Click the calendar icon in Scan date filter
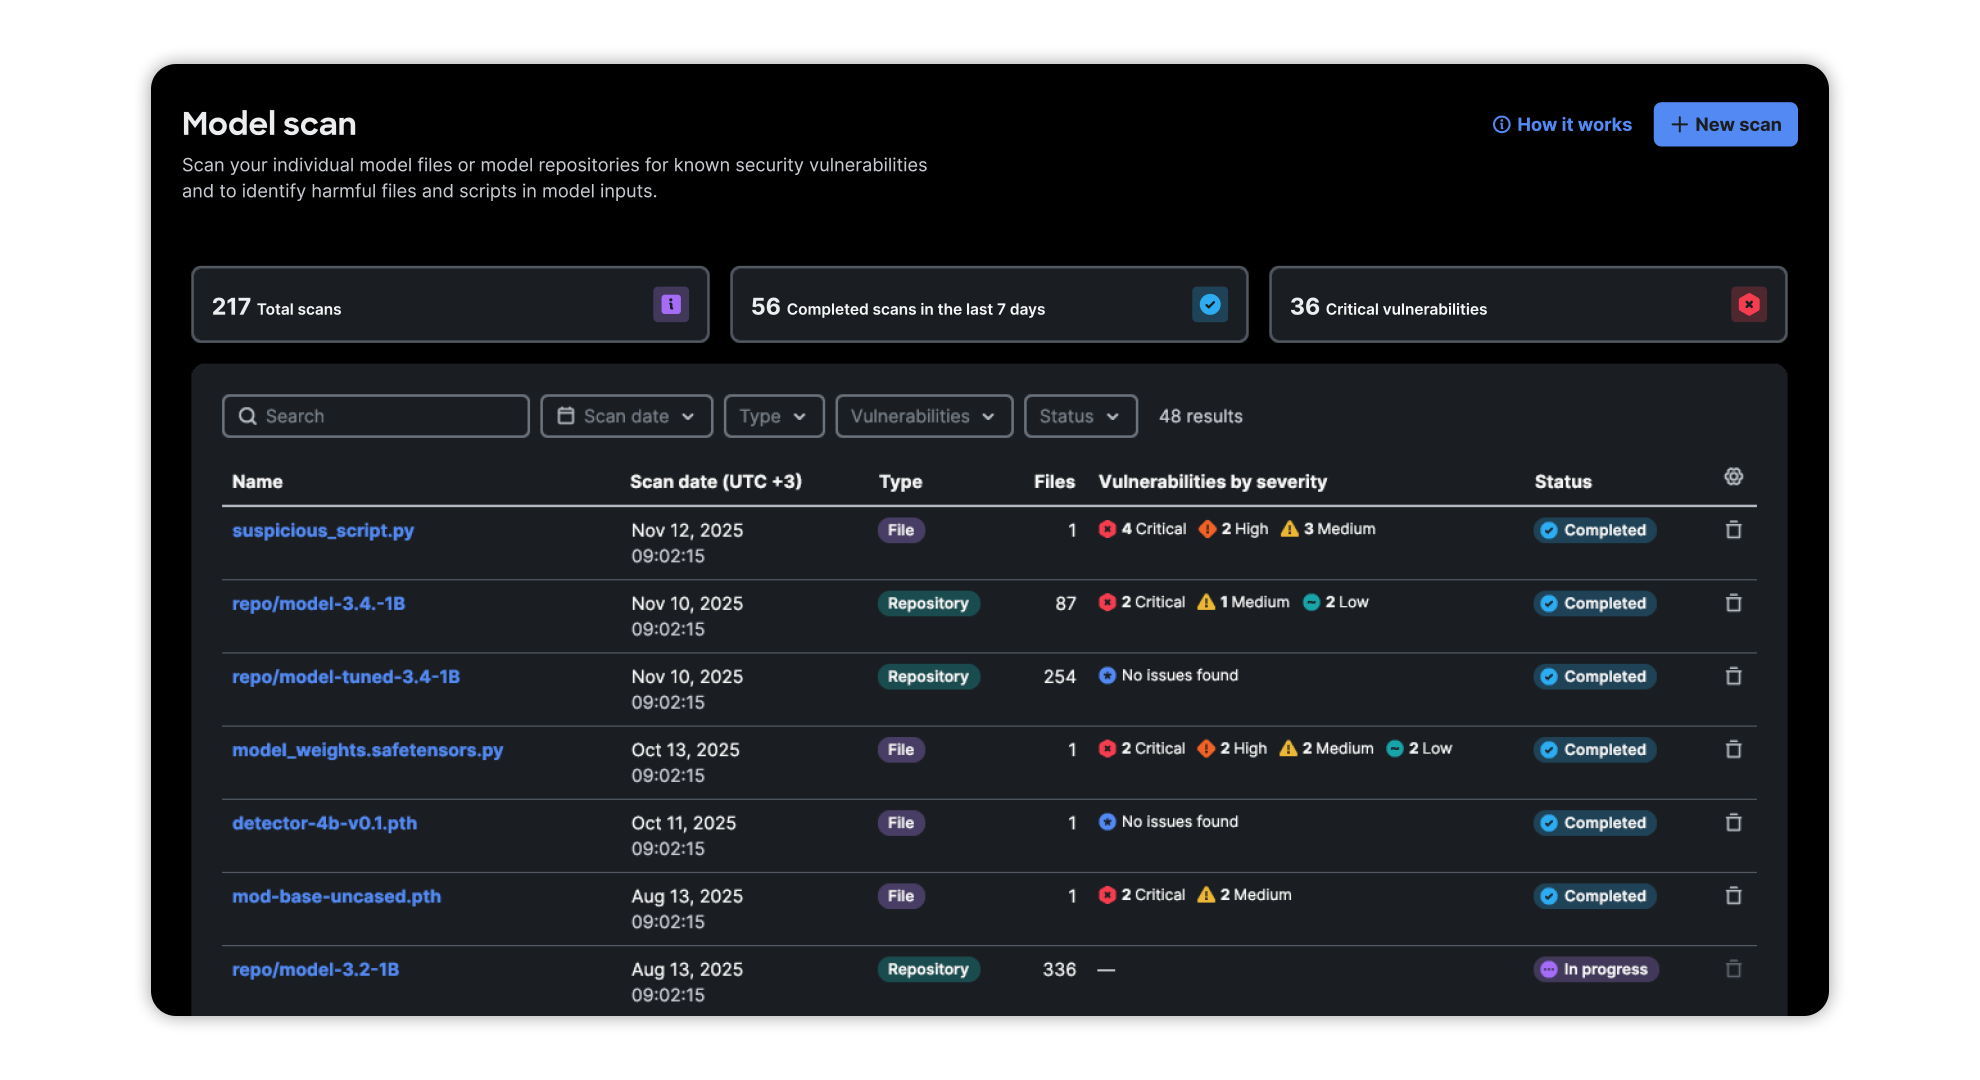Image resolution: width=1980 pixels, height=1080 pixels. (x=566, y=416)
